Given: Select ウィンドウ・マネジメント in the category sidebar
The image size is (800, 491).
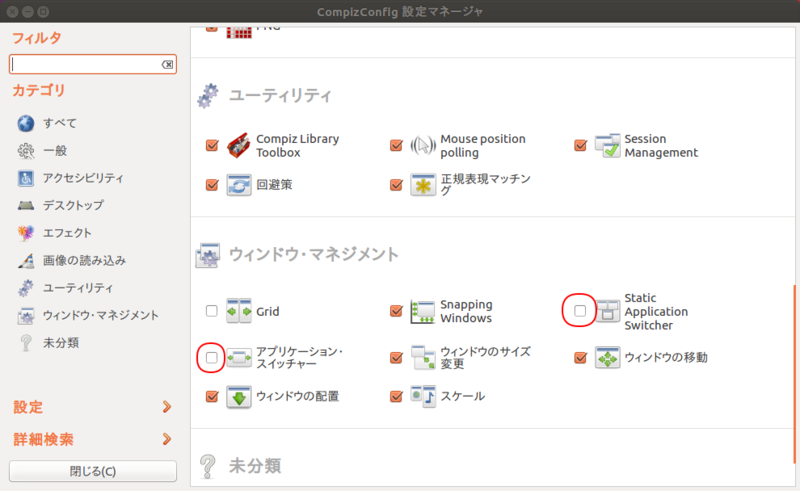Looking at the screenshot, I should (101, 315).
